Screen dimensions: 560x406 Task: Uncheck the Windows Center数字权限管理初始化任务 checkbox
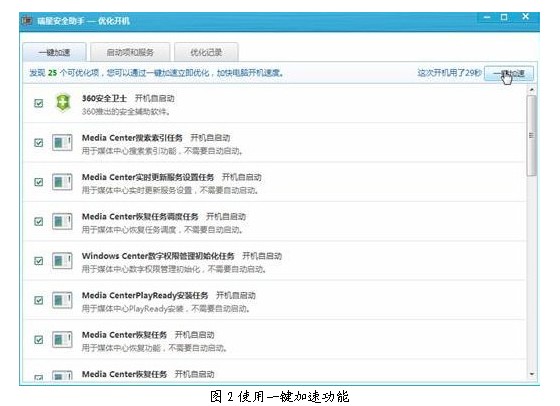coord(39,261)
